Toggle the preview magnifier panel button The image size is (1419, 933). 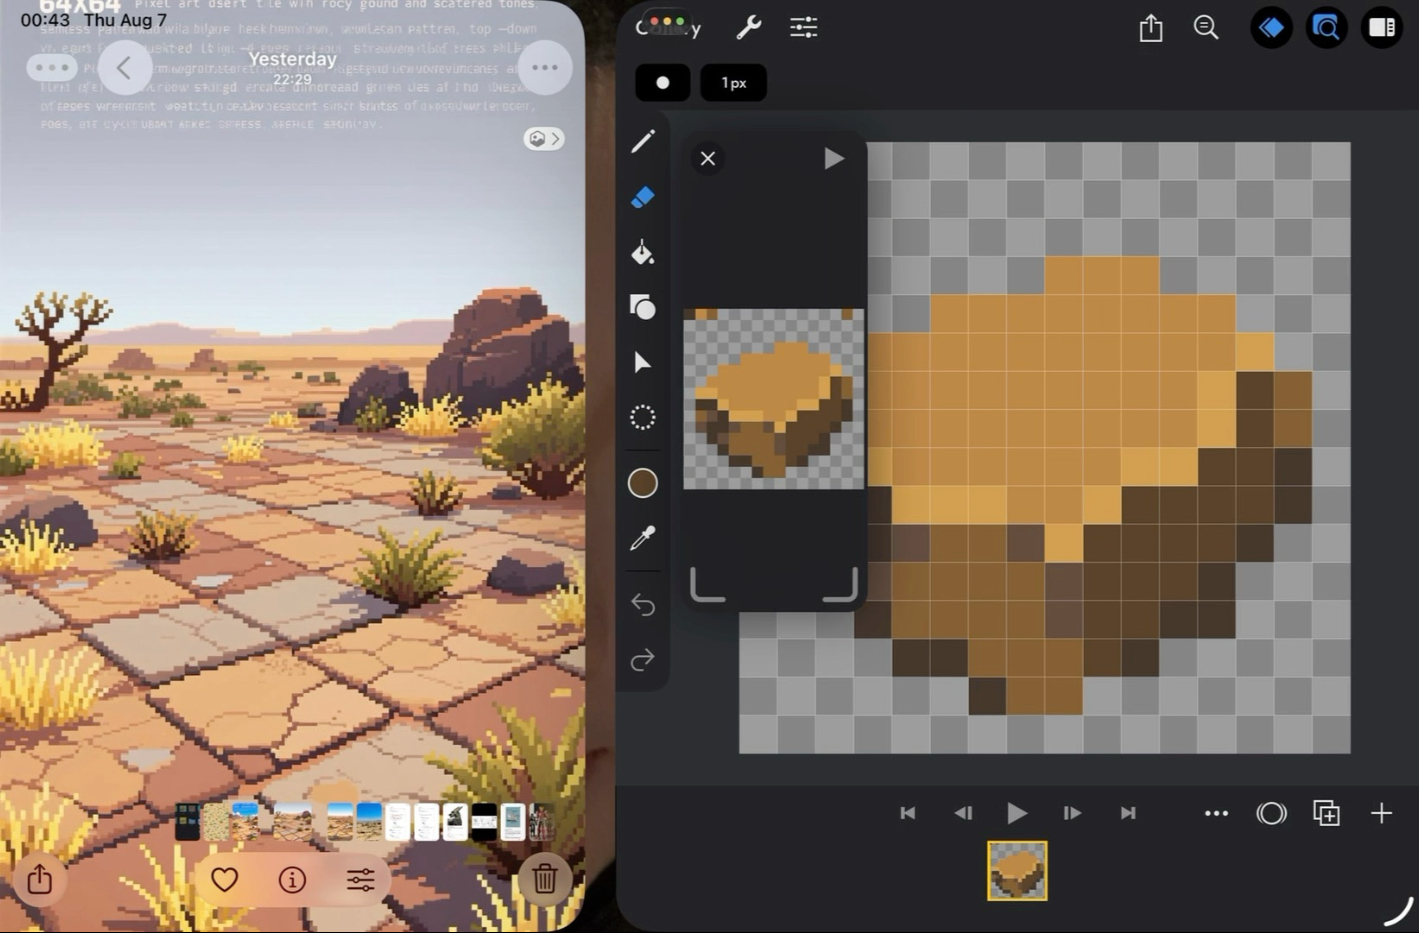point(1326,28)
